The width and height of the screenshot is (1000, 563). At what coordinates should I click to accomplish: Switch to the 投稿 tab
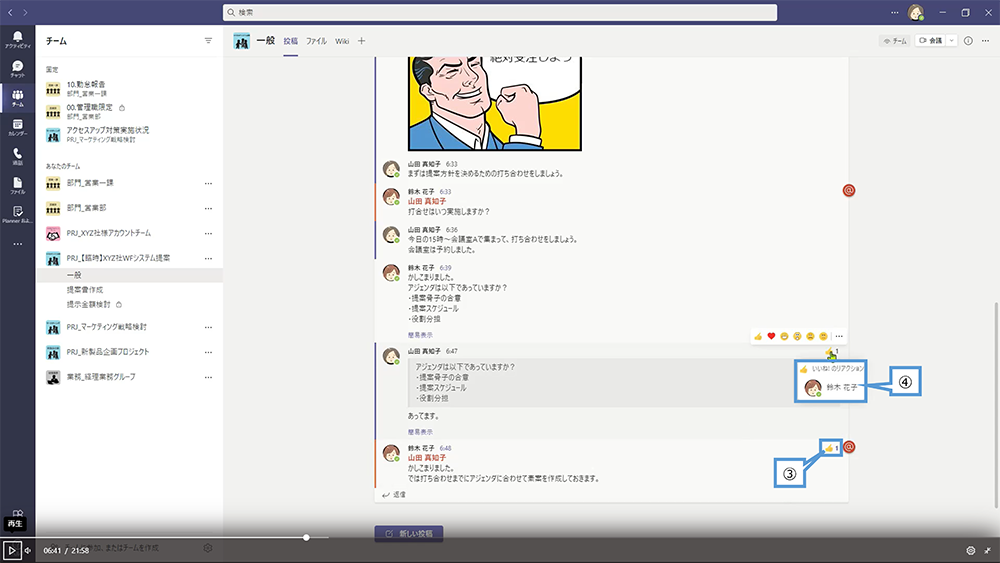(291, 41)
